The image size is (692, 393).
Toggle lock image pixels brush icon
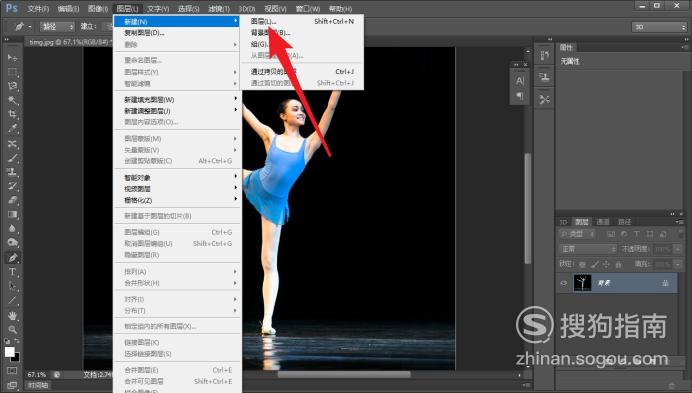click(x=594, y=264)
